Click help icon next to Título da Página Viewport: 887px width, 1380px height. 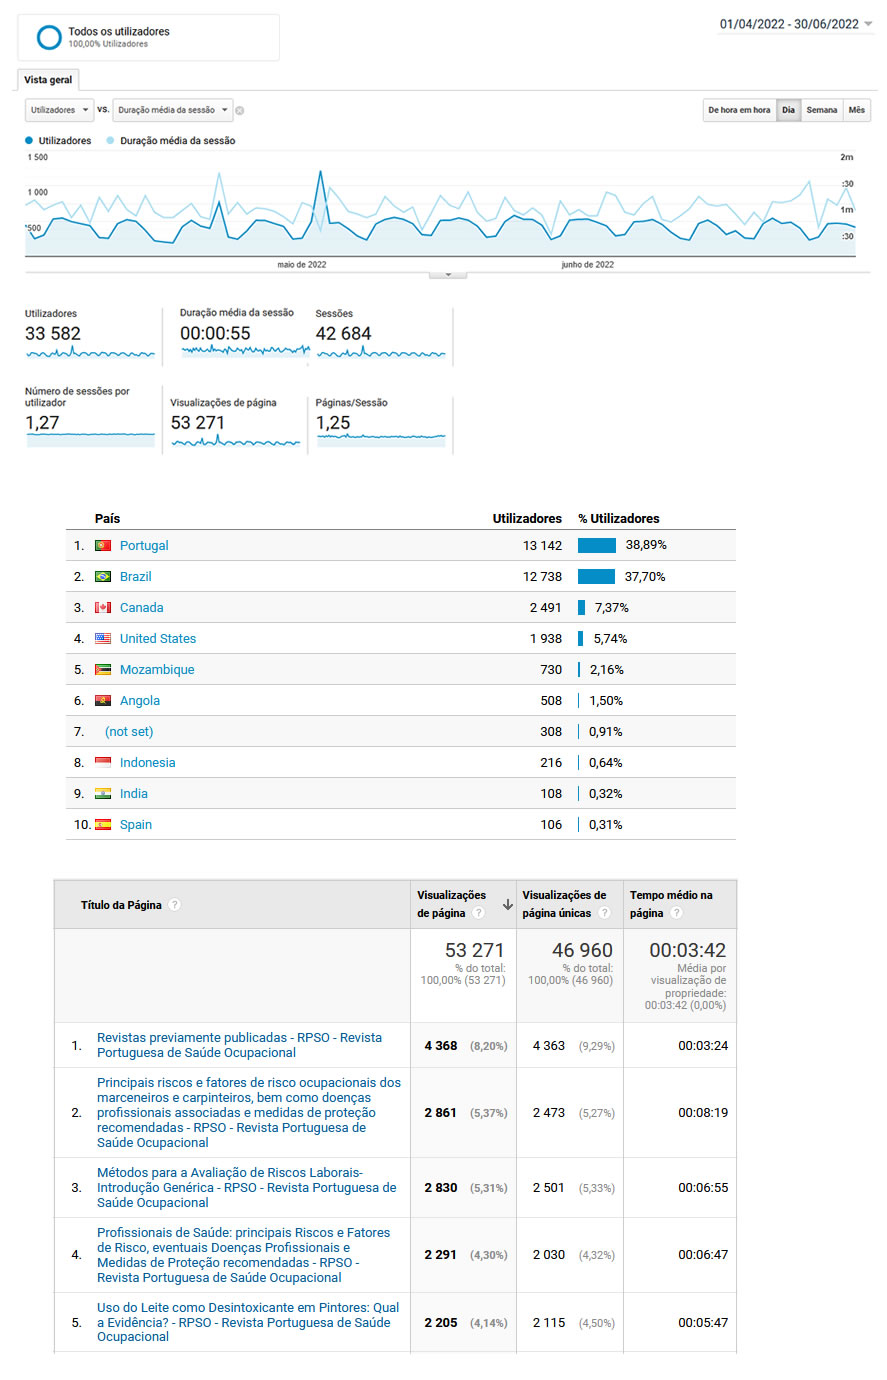(174, 905)
